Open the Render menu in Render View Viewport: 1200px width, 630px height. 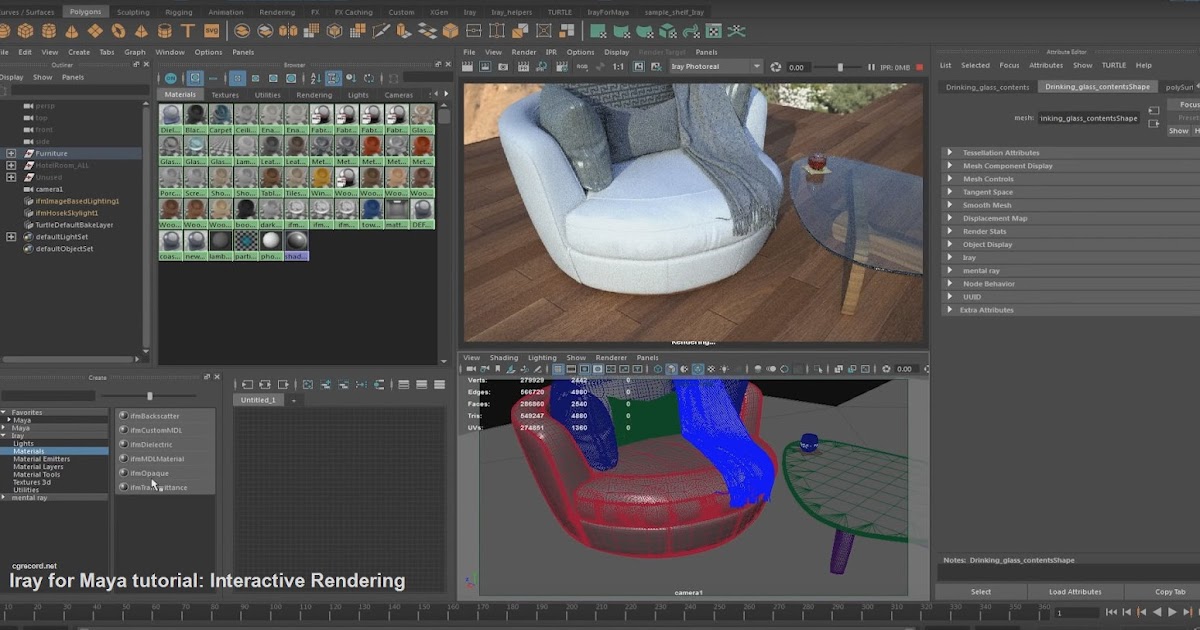pyautogui.click(x=524, y=51)
